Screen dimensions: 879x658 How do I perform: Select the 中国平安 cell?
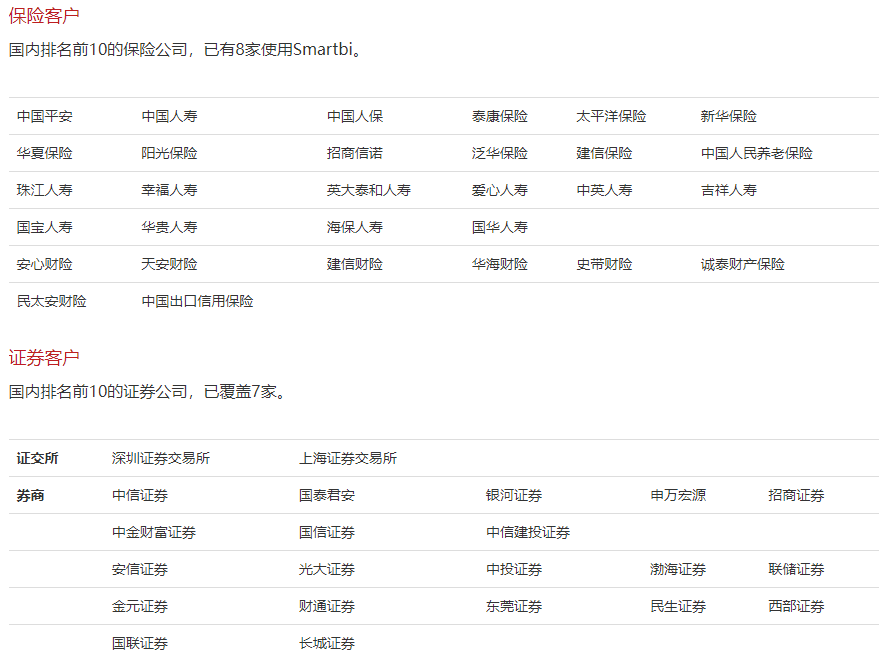point(45,116)
